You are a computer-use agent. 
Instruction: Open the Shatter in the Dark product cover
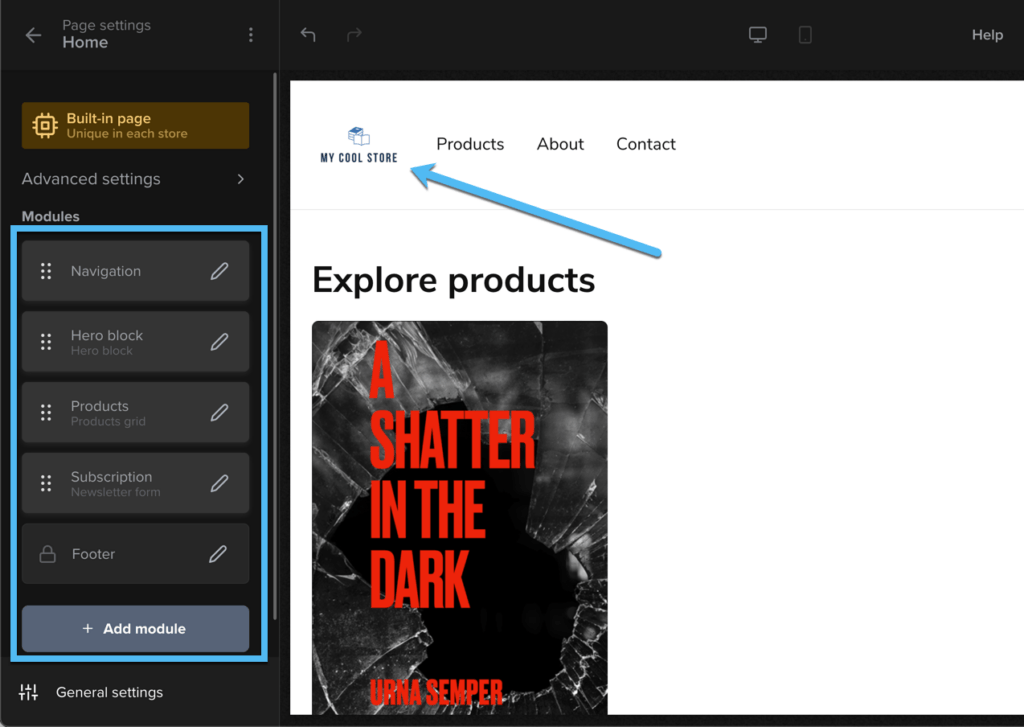(460, 517)
